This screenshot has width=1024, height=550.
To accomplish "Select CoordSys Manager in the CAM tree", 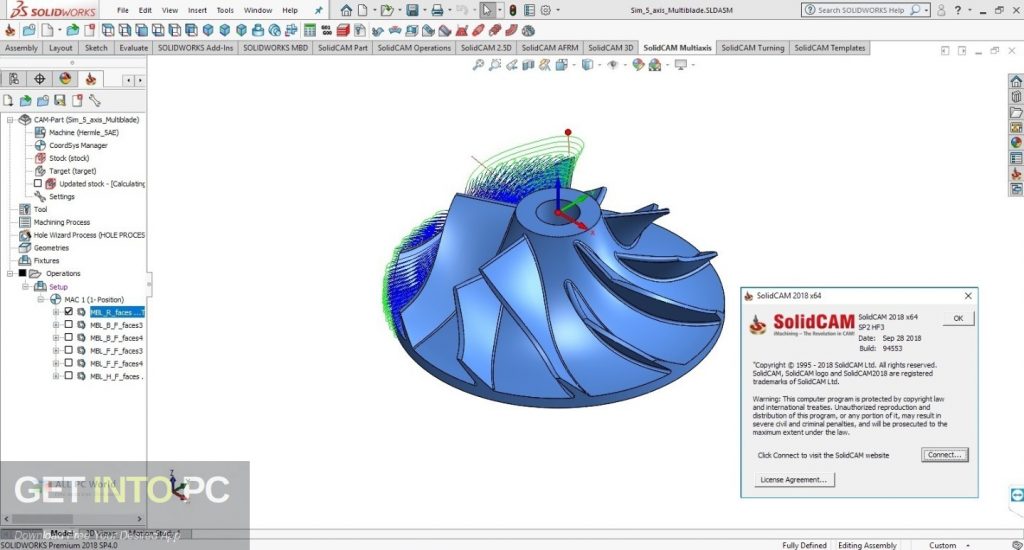I will pos(78,145).
